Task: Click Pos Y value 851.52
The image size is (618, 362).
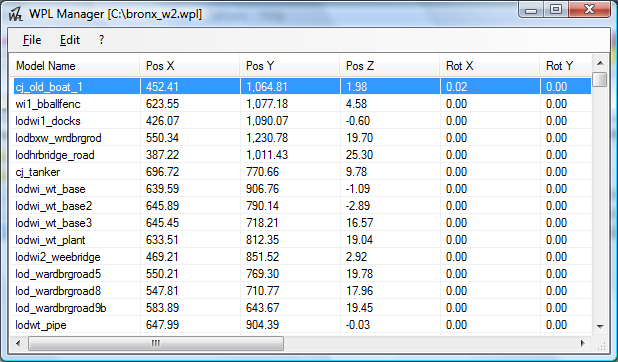Action: point(262,257)
